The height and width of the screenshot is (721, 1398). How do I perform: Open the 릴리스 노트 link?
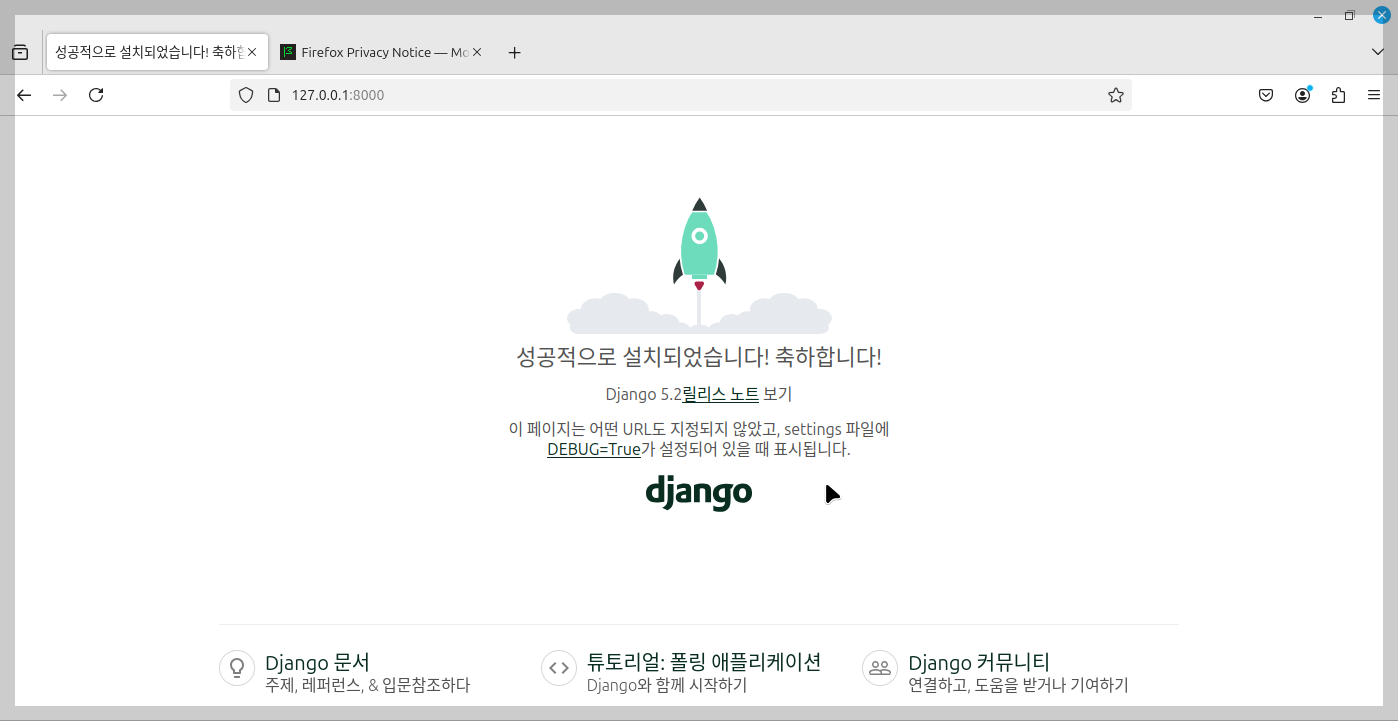pyautogui.click(x=721, y=394)
